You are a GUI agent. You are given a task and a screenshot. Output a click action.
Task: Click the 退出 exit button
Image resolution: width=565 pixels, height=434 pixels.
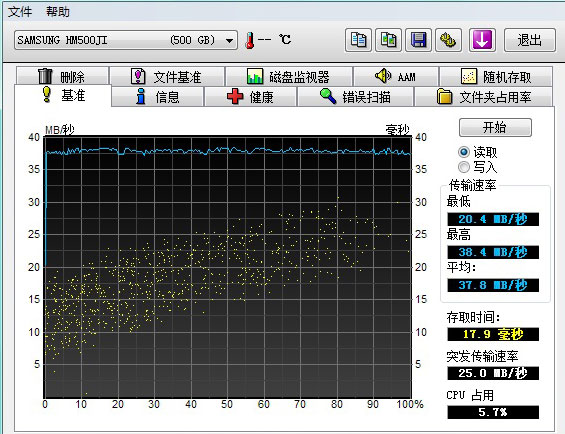pyautogui.click(x=529, y=40)
